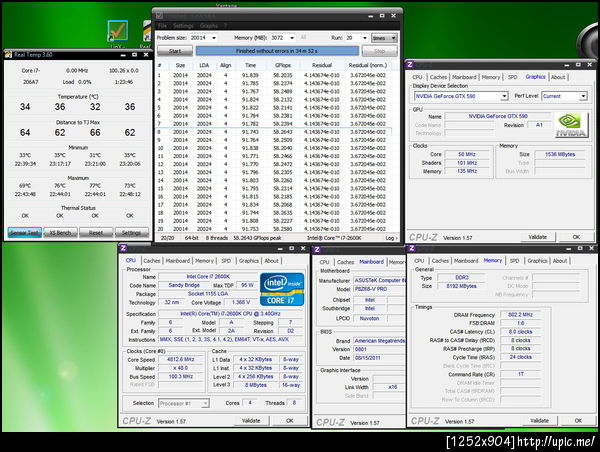
Task: Click the Multiplier x 48.0 field
Action: [x=181, y=368]
